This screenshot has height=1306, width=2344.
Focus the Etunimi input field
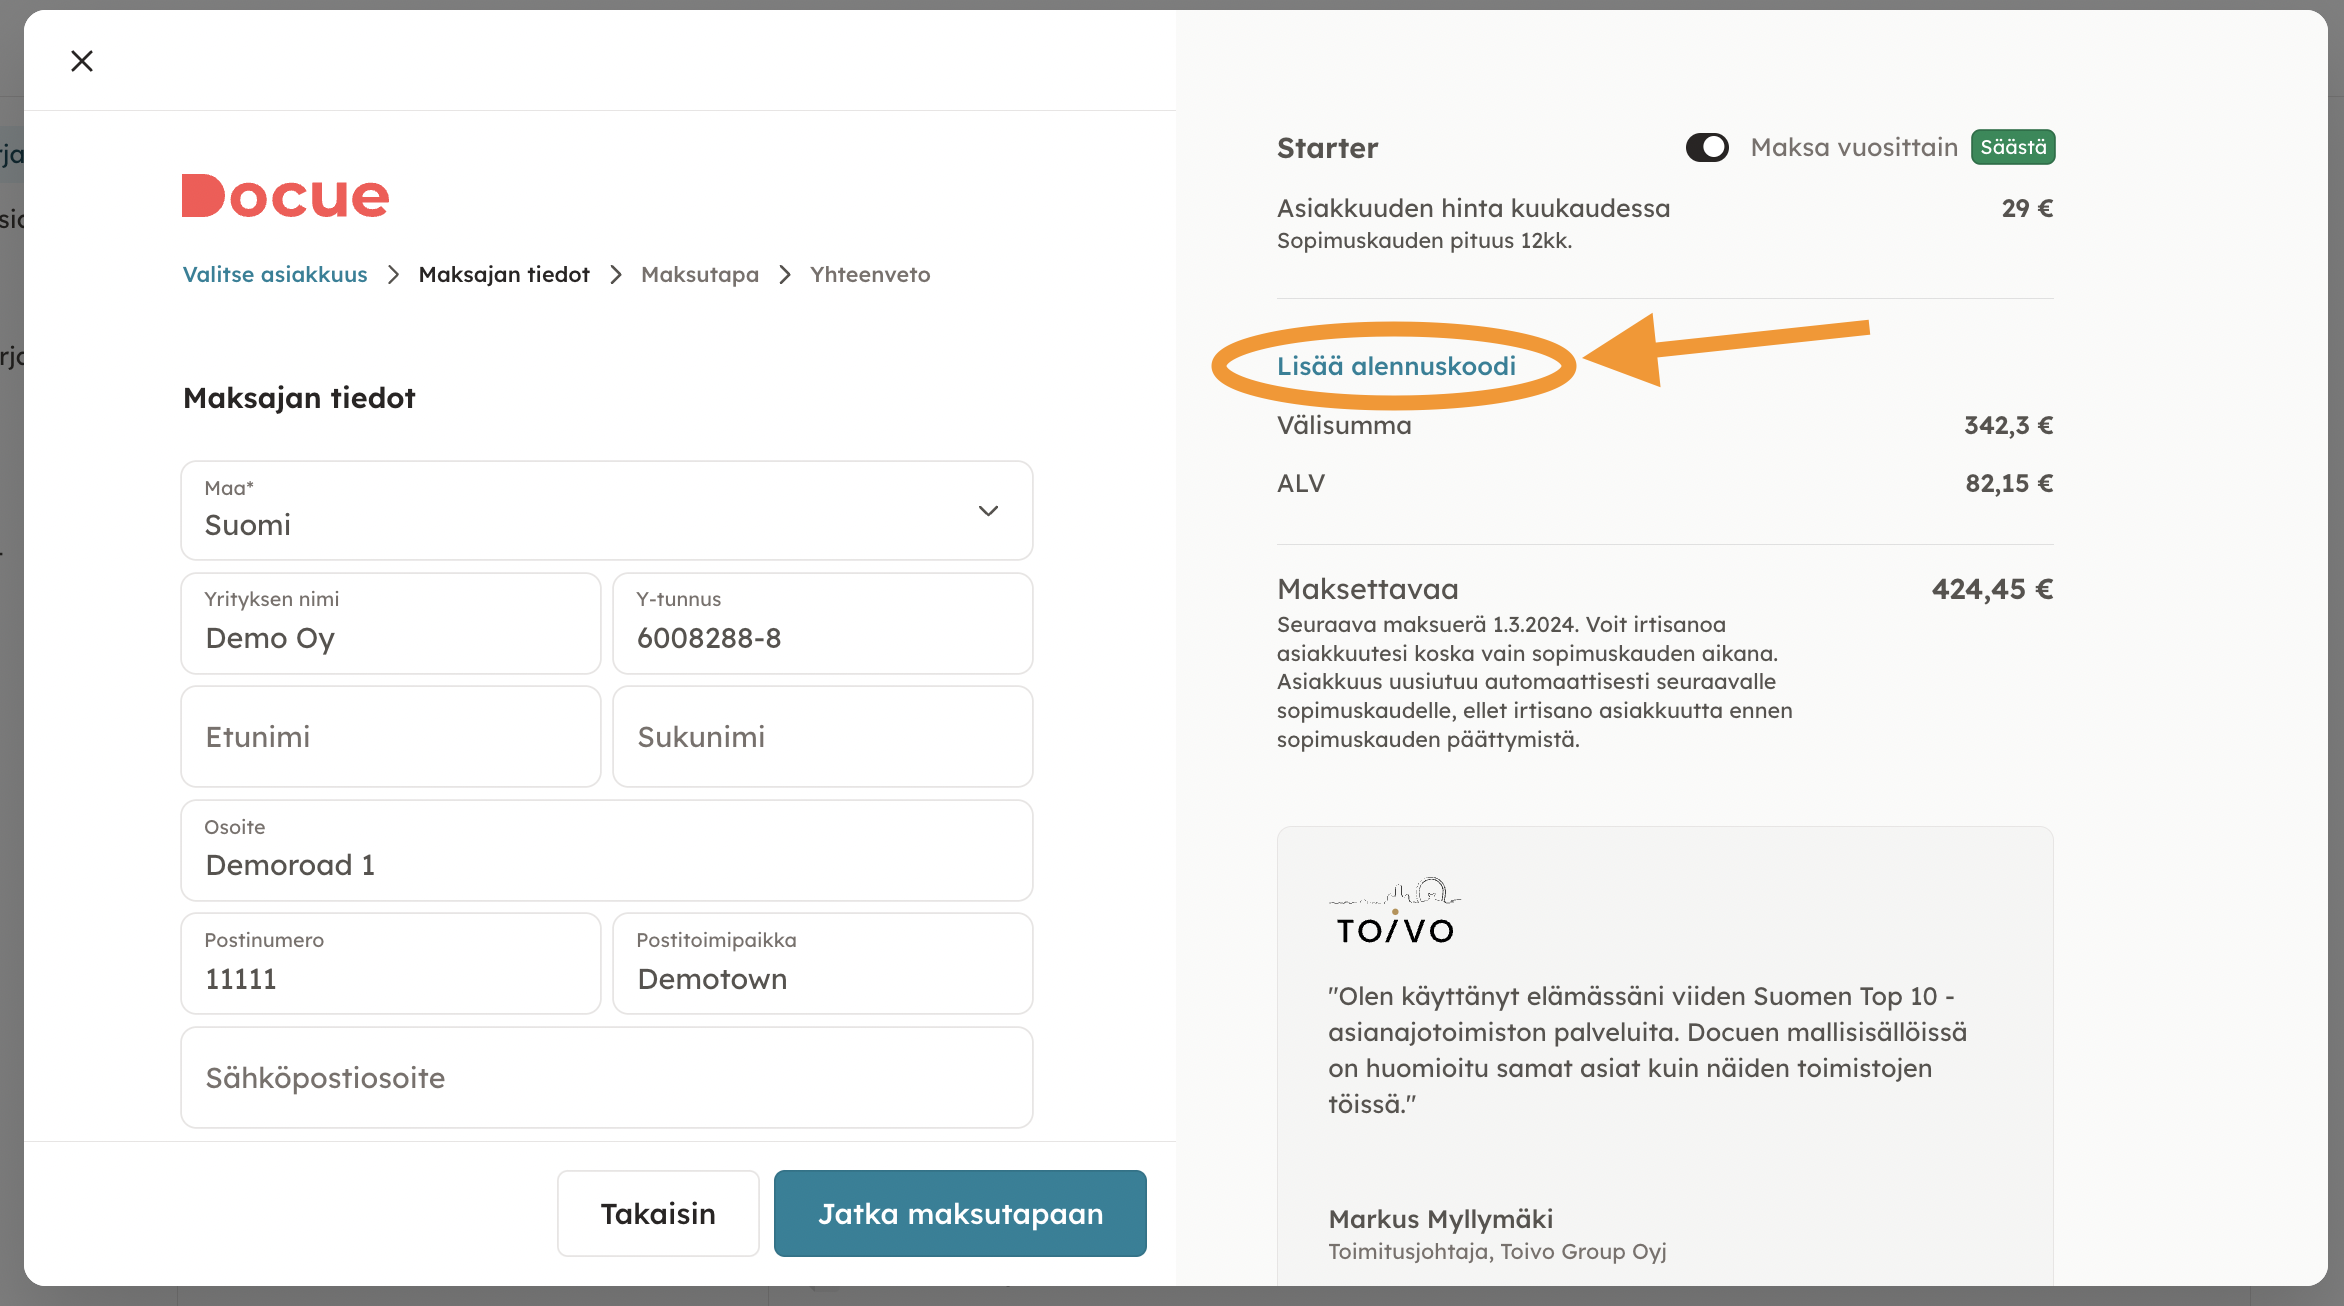390,737
